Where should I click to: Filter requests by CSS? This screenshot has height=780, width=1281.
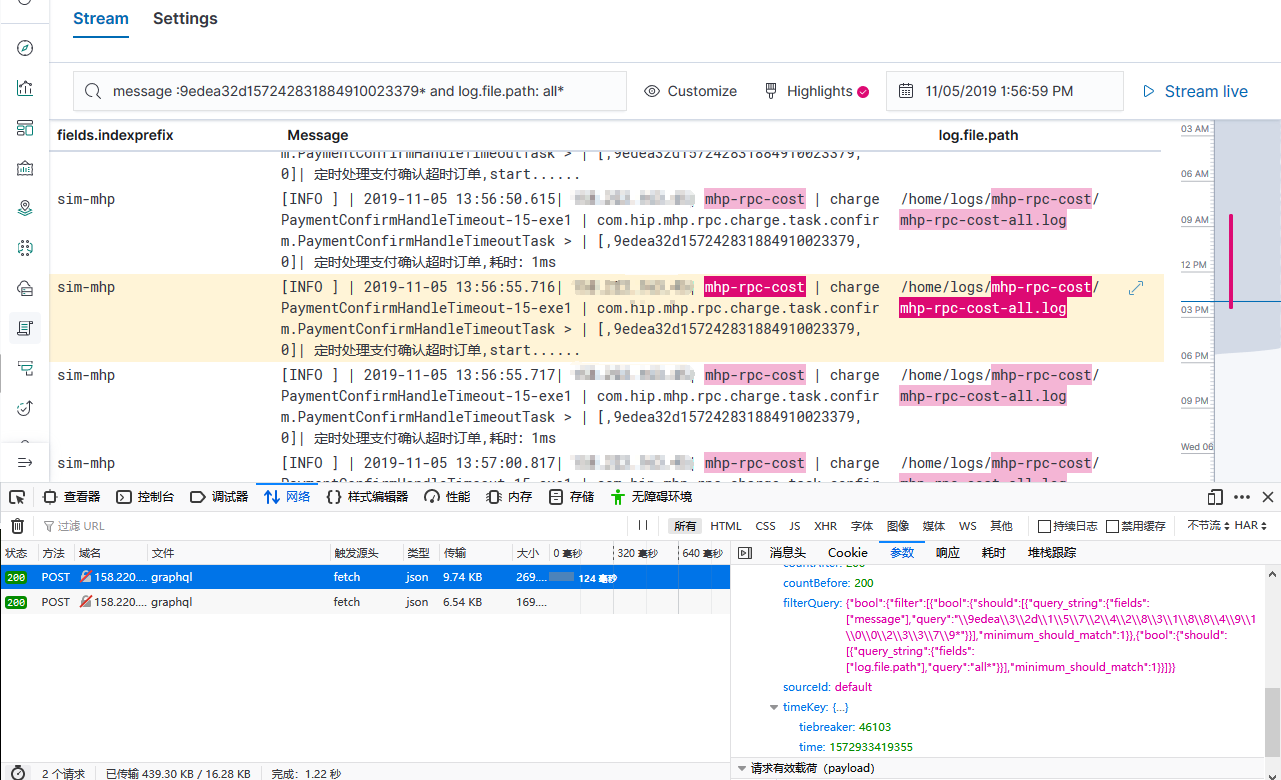click(x=765, y=526)
